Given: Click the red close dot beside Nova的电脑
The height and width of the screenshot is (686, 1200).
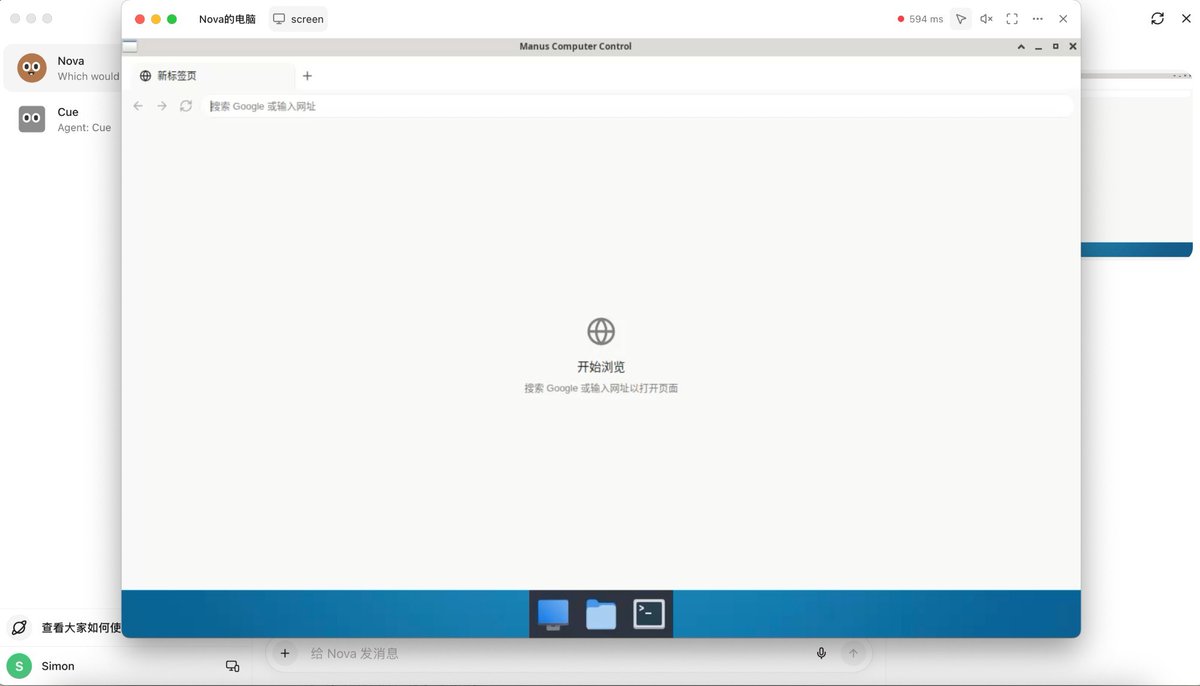Looking at the screenshot, I should coord(139,19).
